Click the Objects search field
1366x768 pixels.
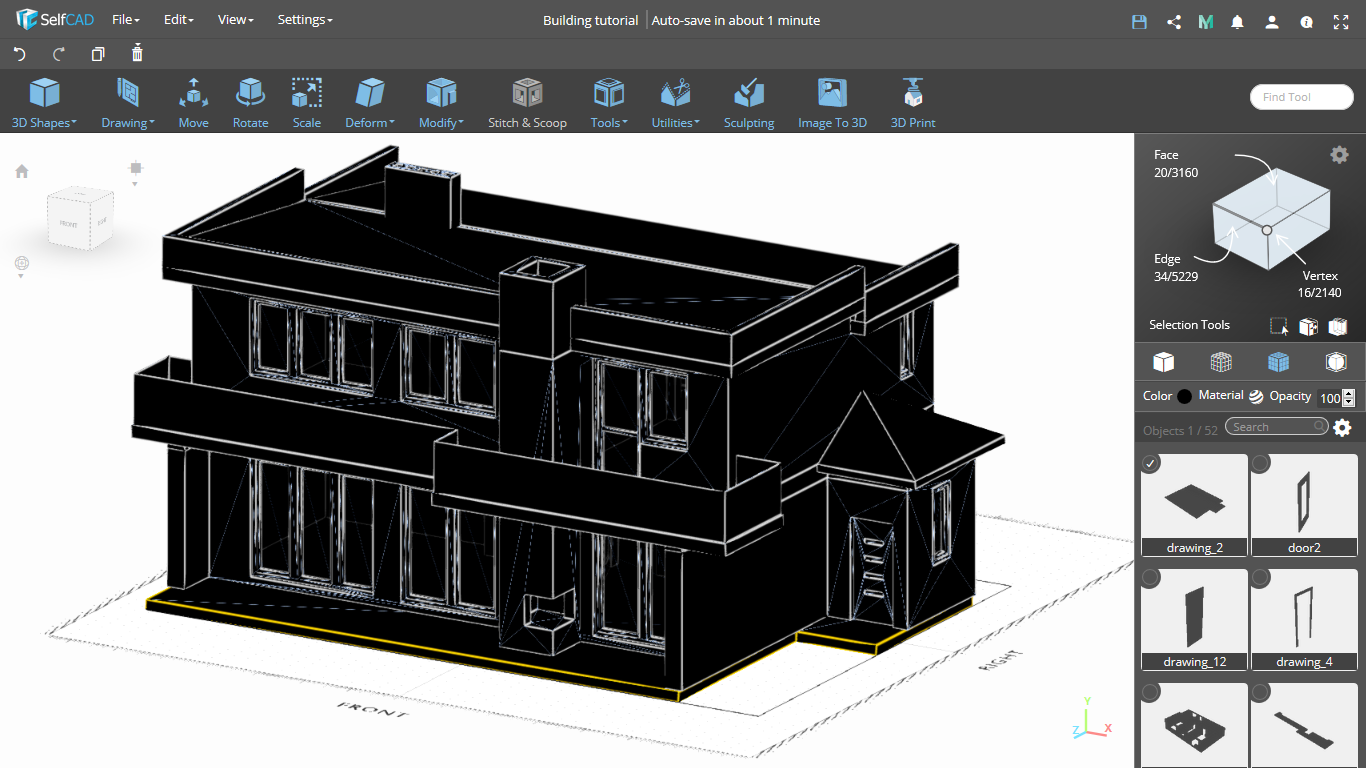click(1277, 427)
